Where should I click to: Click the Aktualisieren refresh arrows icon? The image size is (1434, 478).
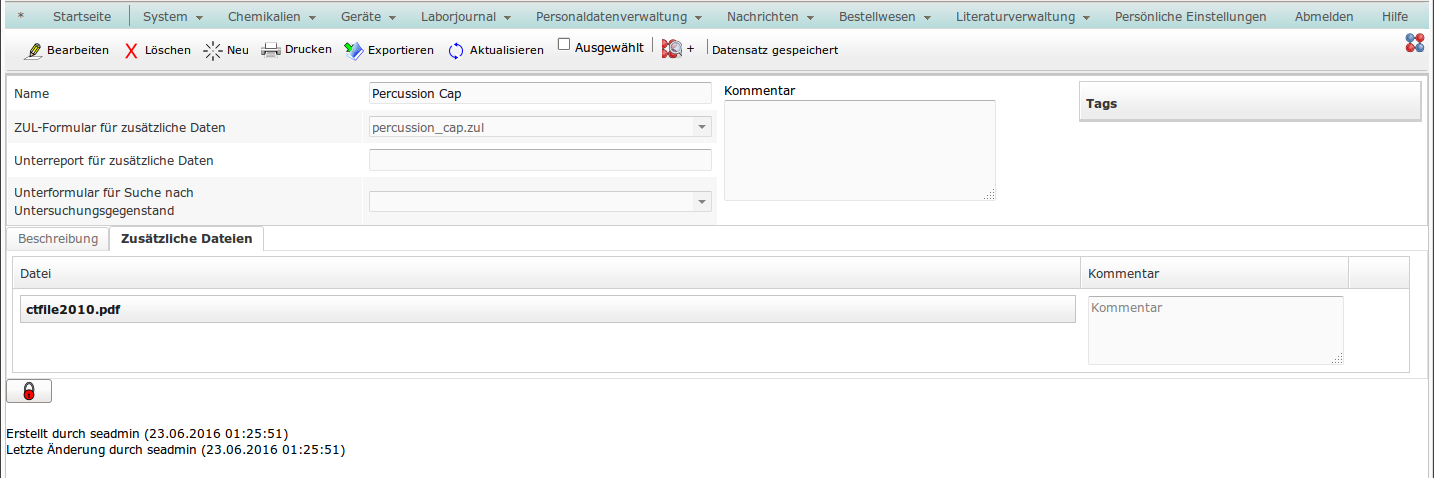(456, 51)
